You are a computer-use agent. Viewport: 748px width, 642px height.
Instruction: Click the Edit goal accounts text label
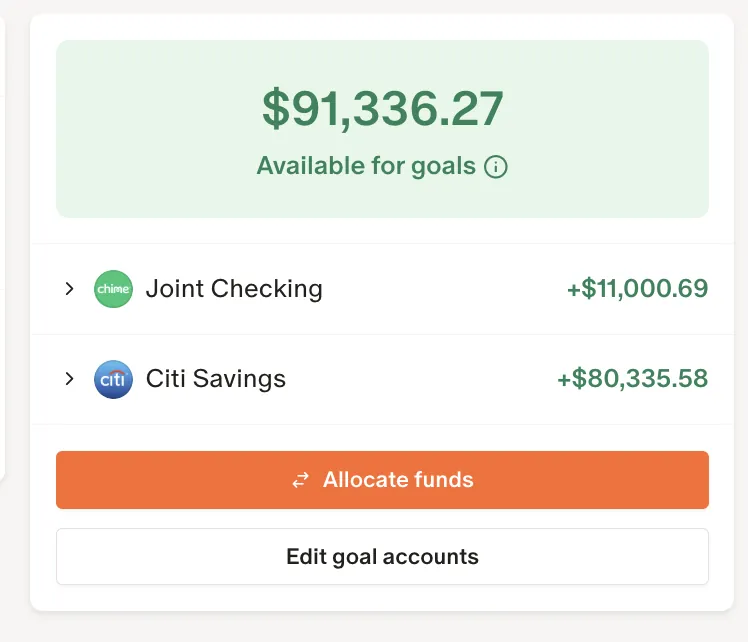pyautogui.click(x=383, y=557)
